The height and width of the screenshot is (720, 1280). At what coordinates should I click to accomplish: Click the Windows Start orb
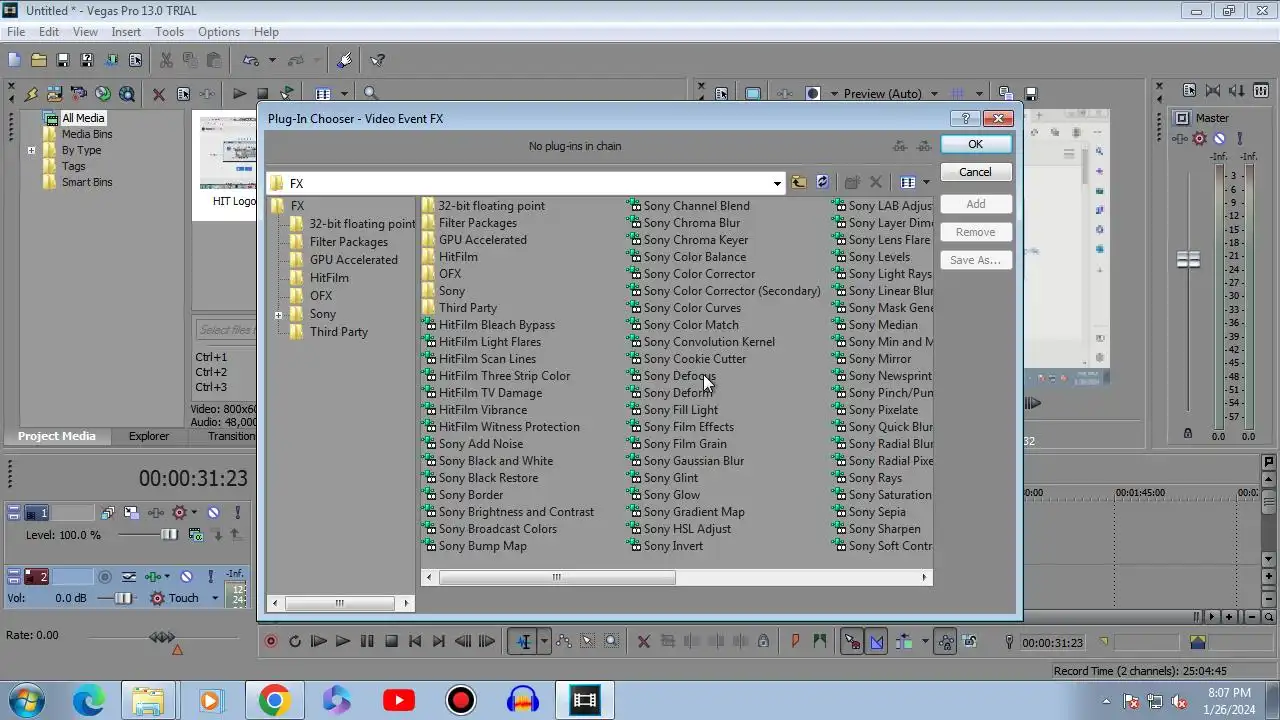(26, 700)
